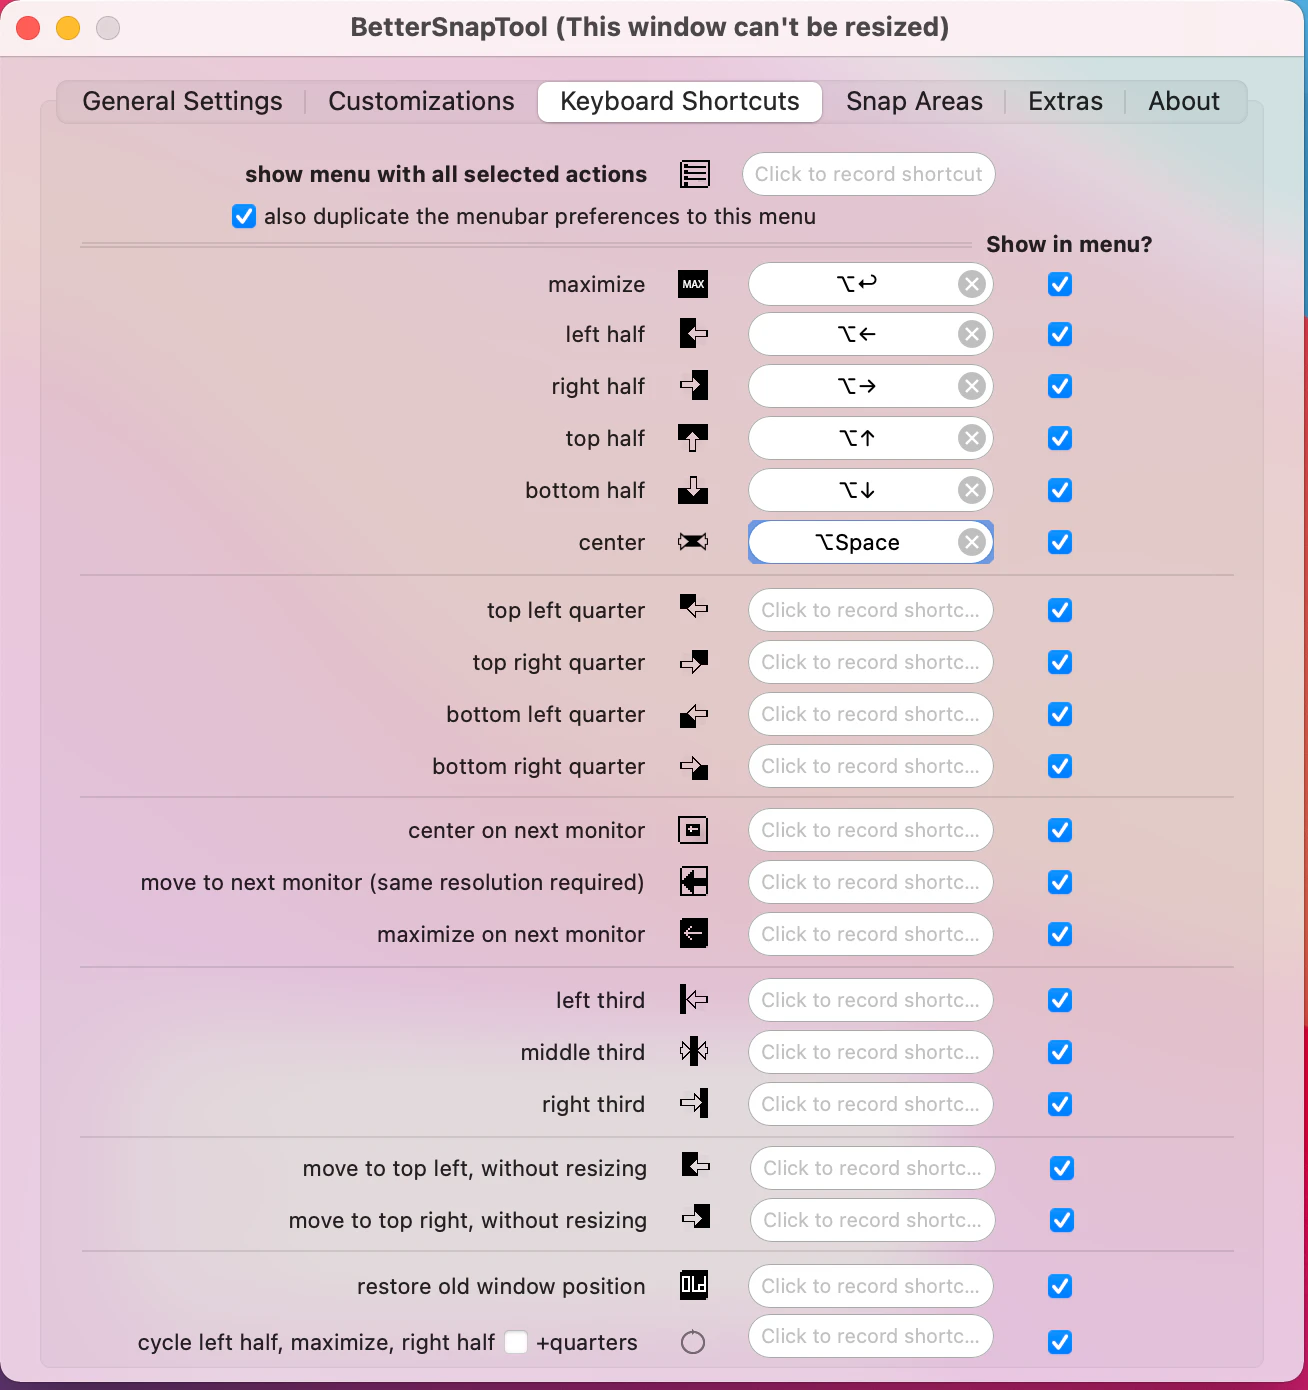The height and width of the screenshot is (1390, 1308).
Task: Uncheck show in menu for right third
Action: [1060, 1104]
